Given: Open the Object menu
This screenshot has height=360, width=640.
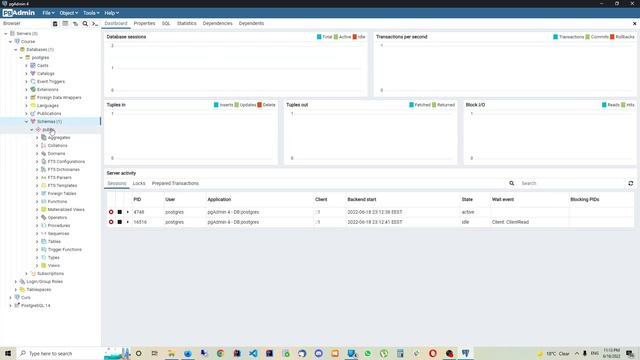Looking at the screenshot, I should [68, 13].
